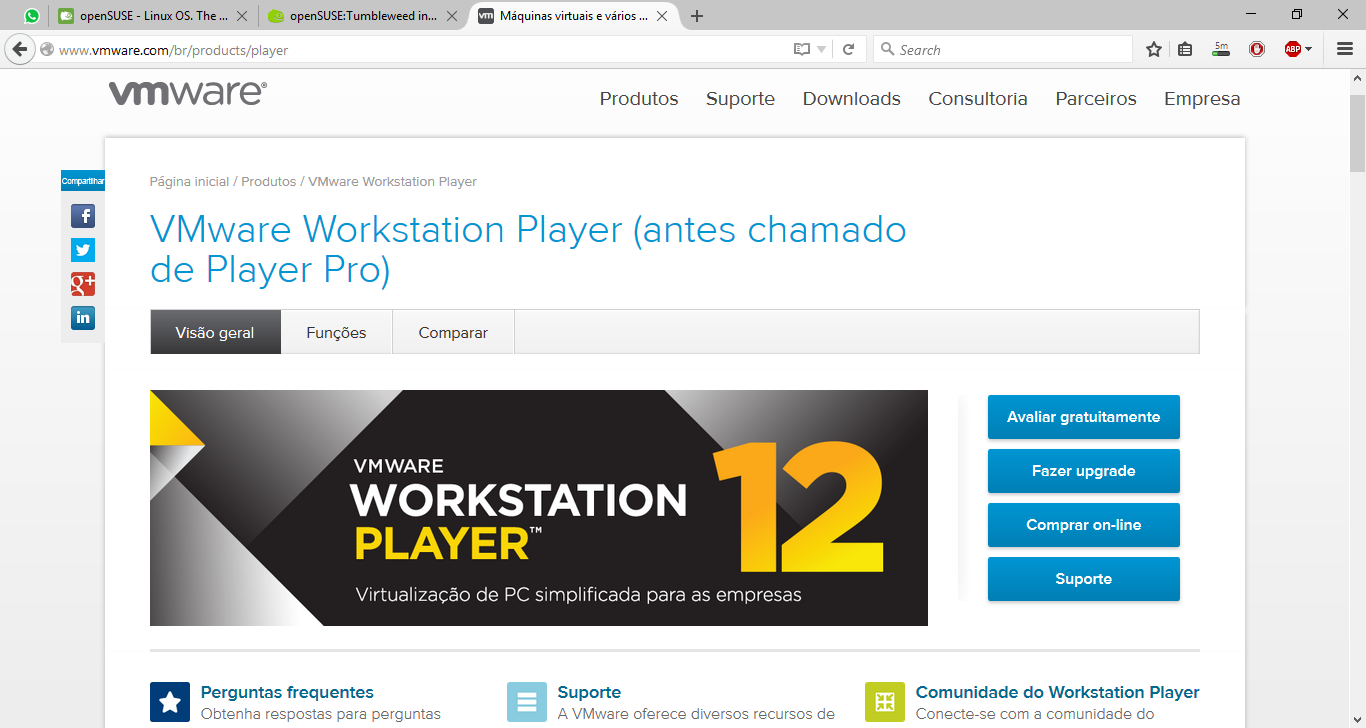Follow the Página inicial breadcrumb link
The width and height of the screenshot is (1366, 728).
pyautogui.click(x=189, y=182)
